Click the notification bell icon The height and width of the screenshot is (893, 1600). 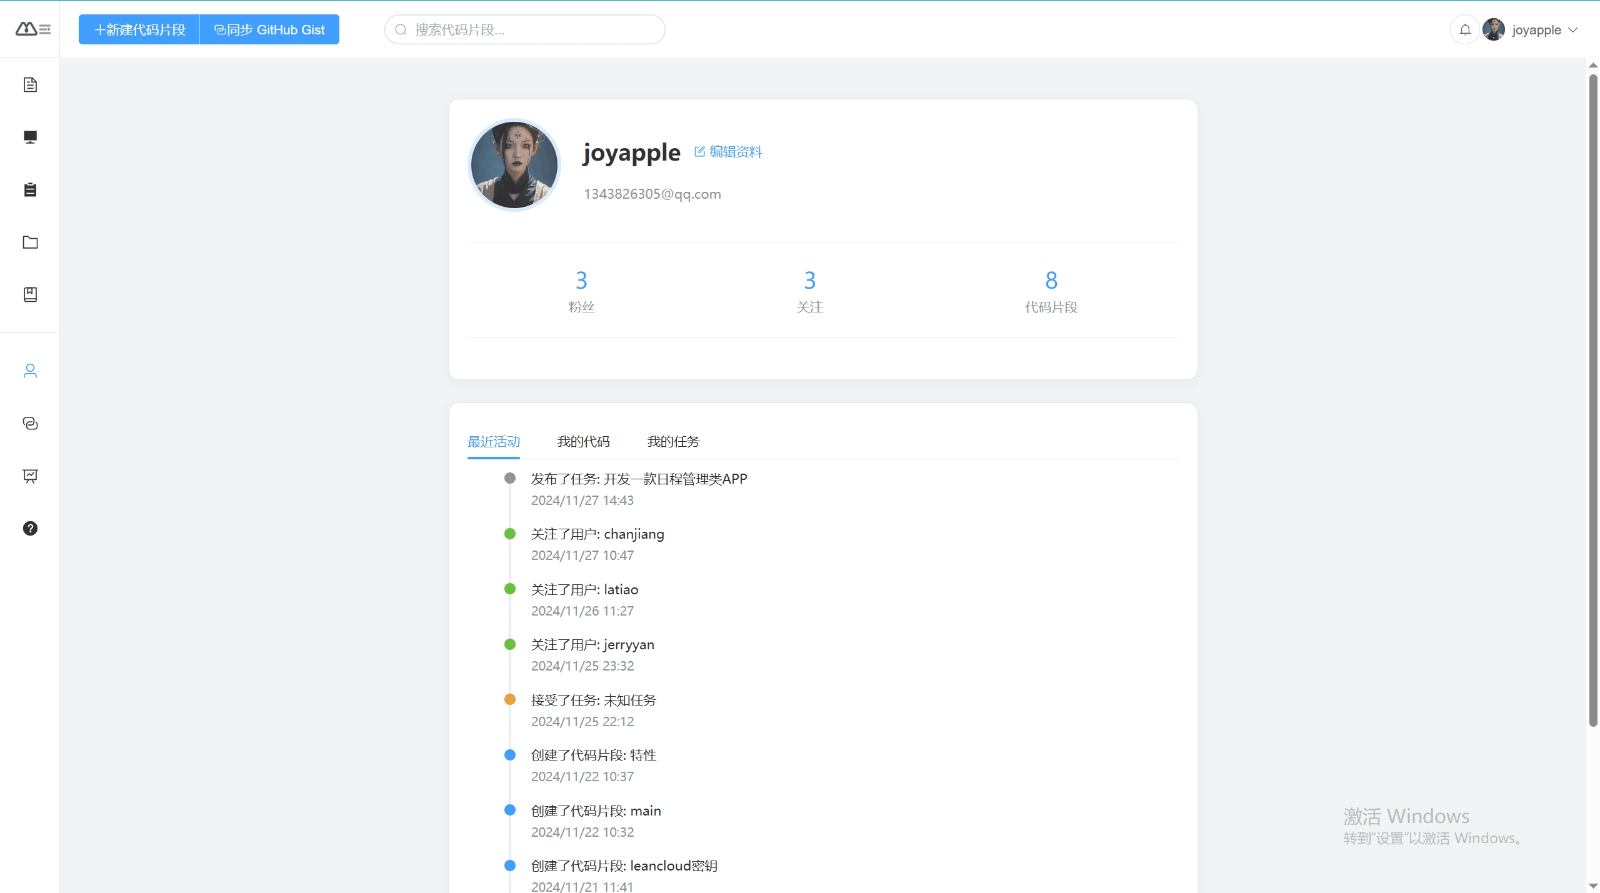point(1465,30)
